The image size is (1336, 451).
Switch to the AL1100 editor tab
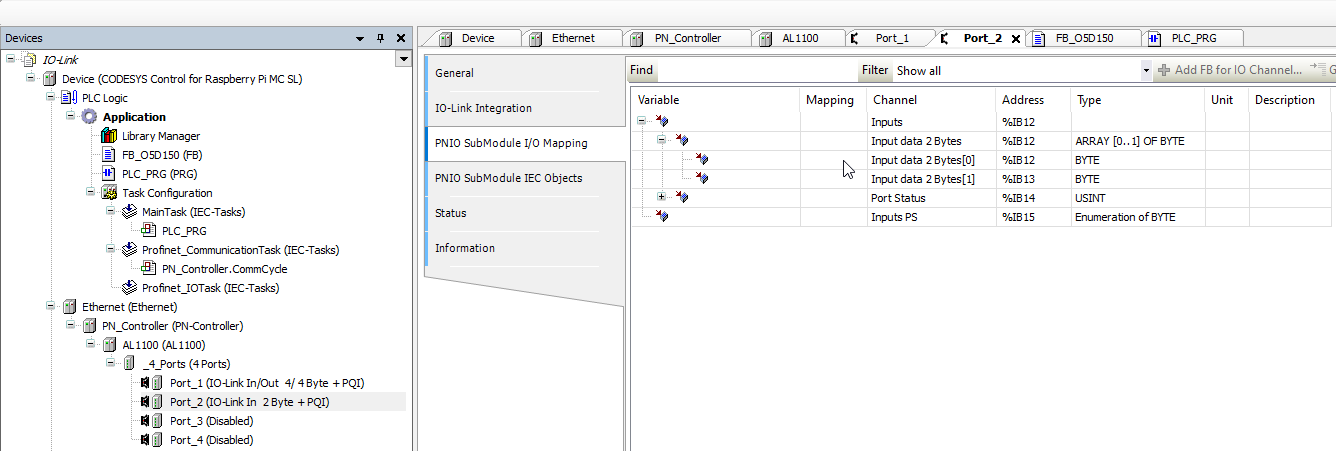(799, 38)
